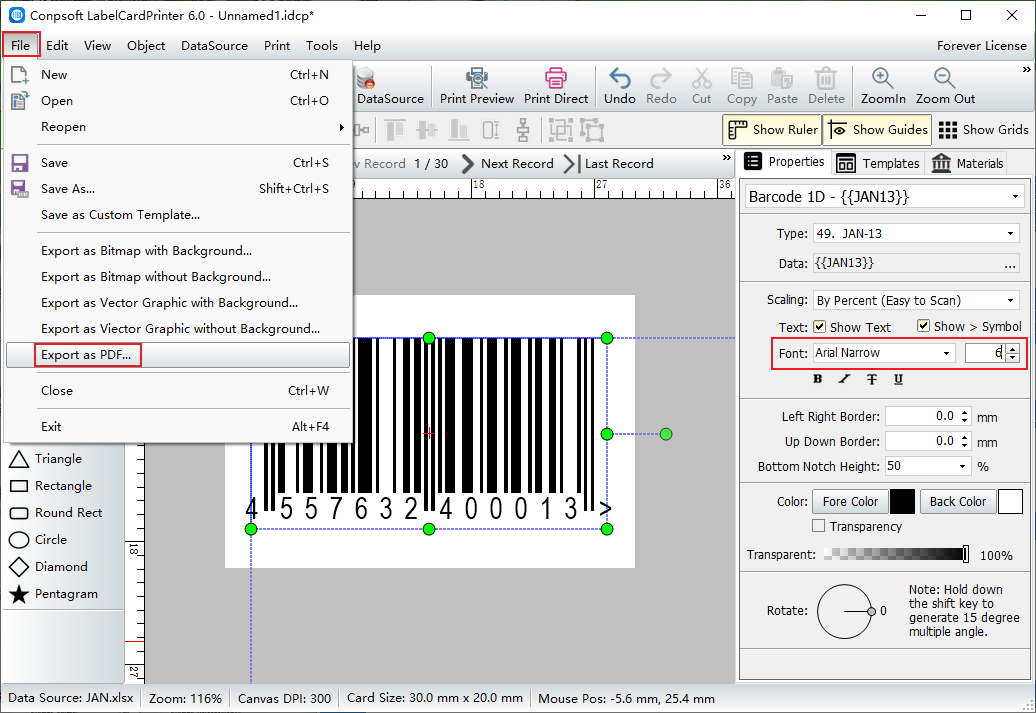Select Save As in the File menu
The height and width of the screenshot is (713, 1036).
[x=178, y=189]
